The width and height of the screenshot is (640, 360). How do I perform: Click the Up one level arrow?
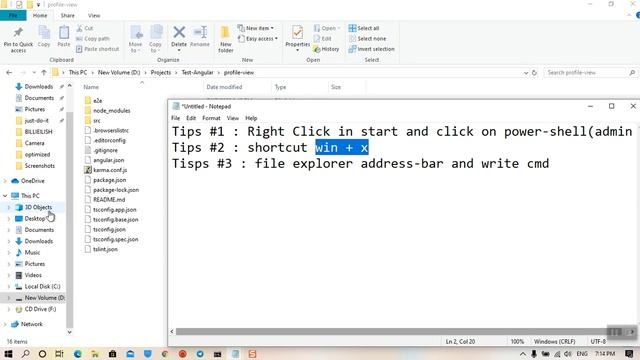pyautogui.click(x=44, y=72)
